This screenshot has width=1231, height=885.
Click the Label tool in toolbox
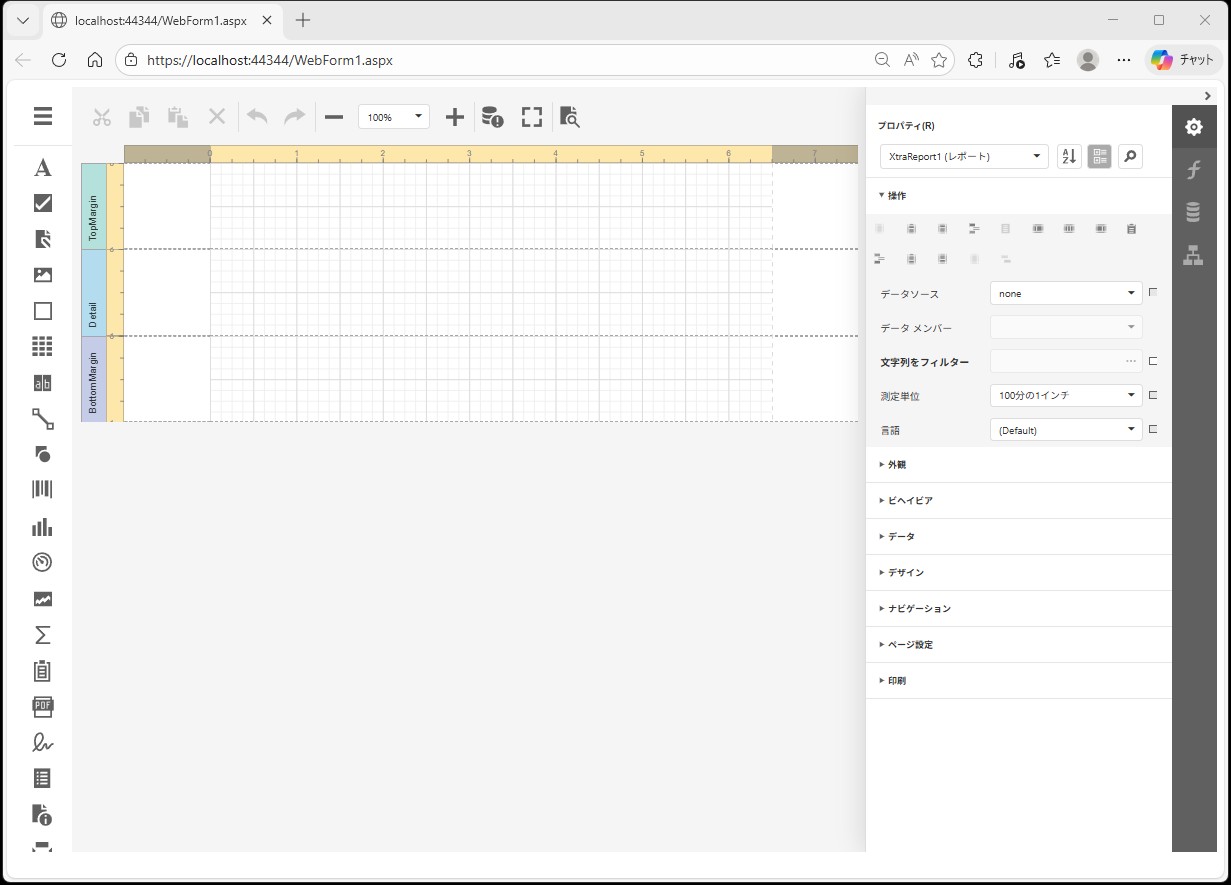click(42, 168)
